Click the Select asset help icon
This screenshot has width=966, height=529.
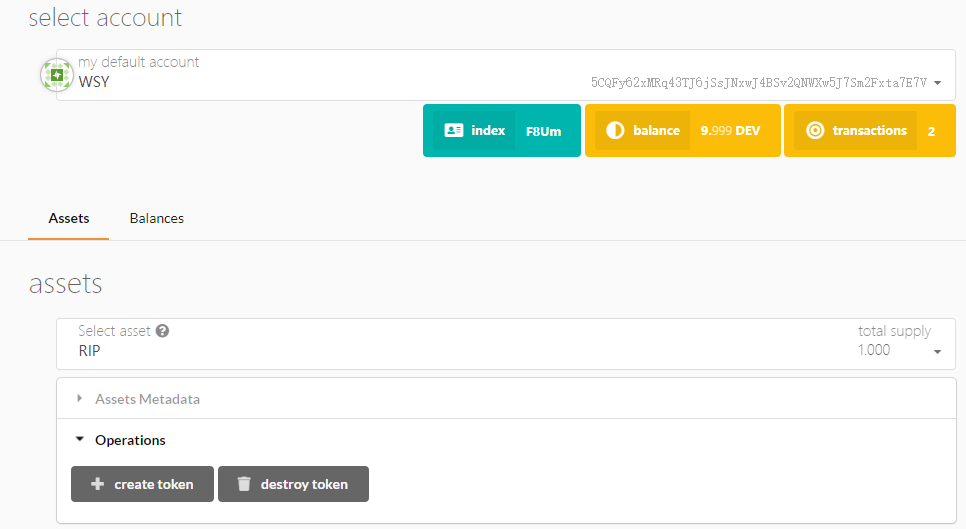pyautogui.click(x=162, y=331)
